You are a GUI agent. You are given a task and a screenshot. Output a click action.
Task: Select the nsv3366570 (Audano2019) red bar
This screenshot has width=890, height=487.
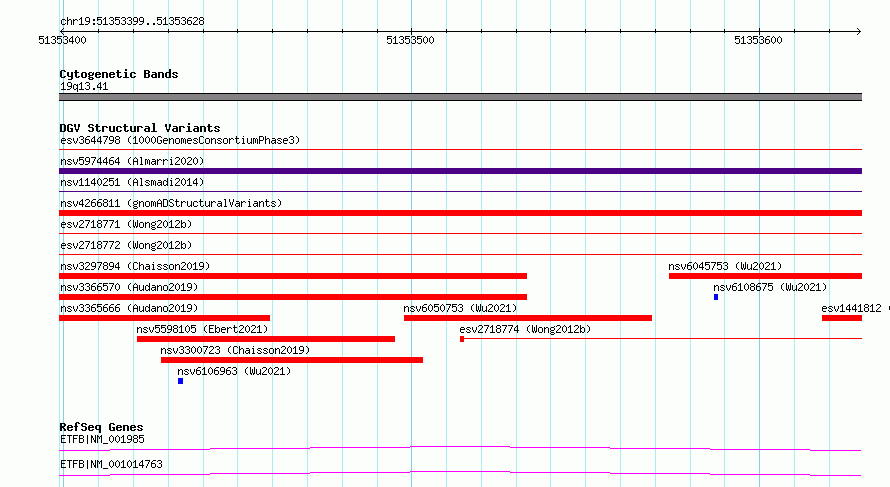tap(293, 297)
